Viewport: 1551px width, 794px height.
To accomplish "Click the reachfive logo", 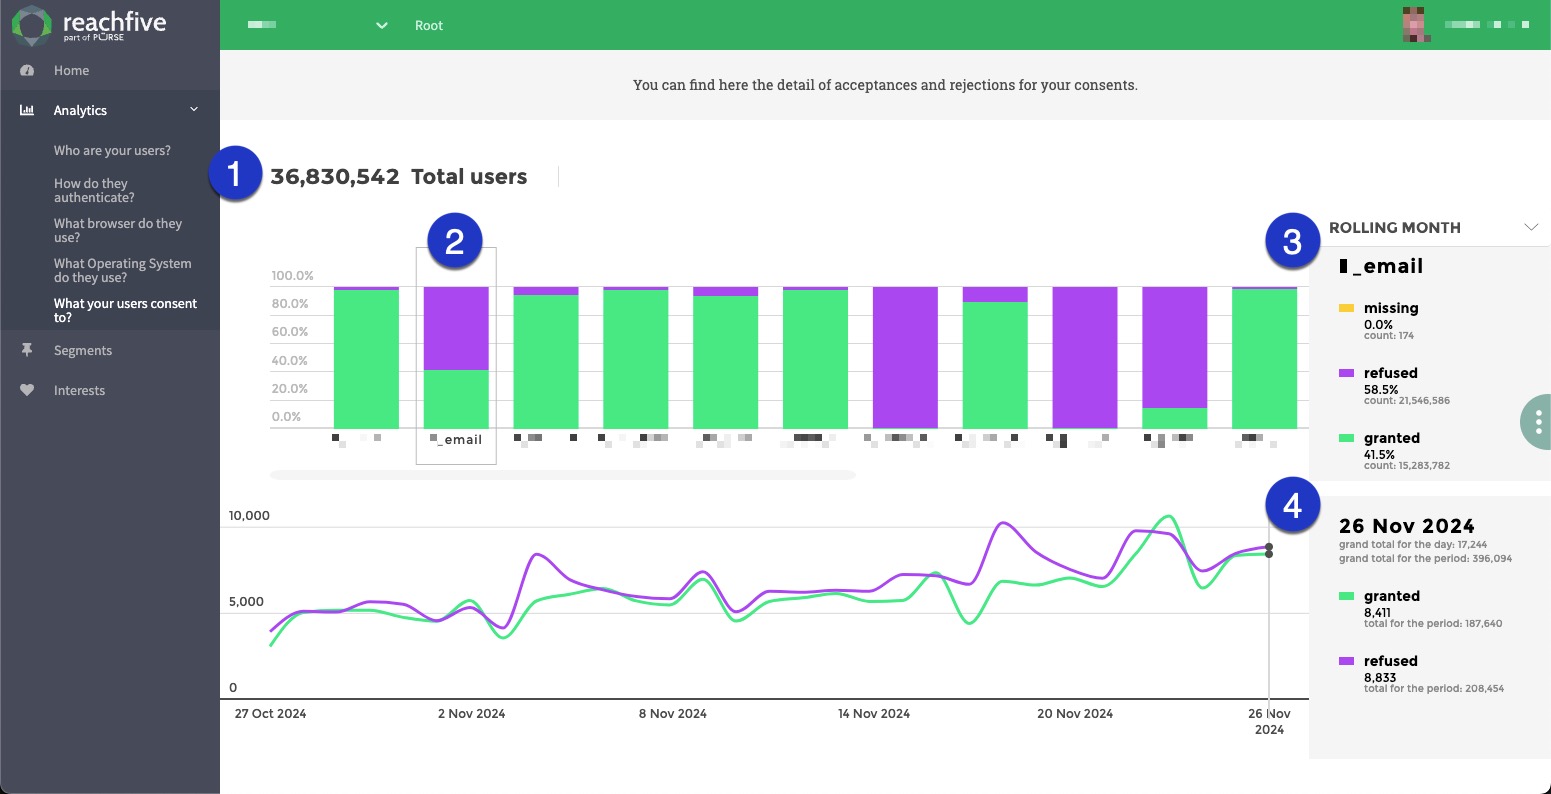I will [89, 25].
